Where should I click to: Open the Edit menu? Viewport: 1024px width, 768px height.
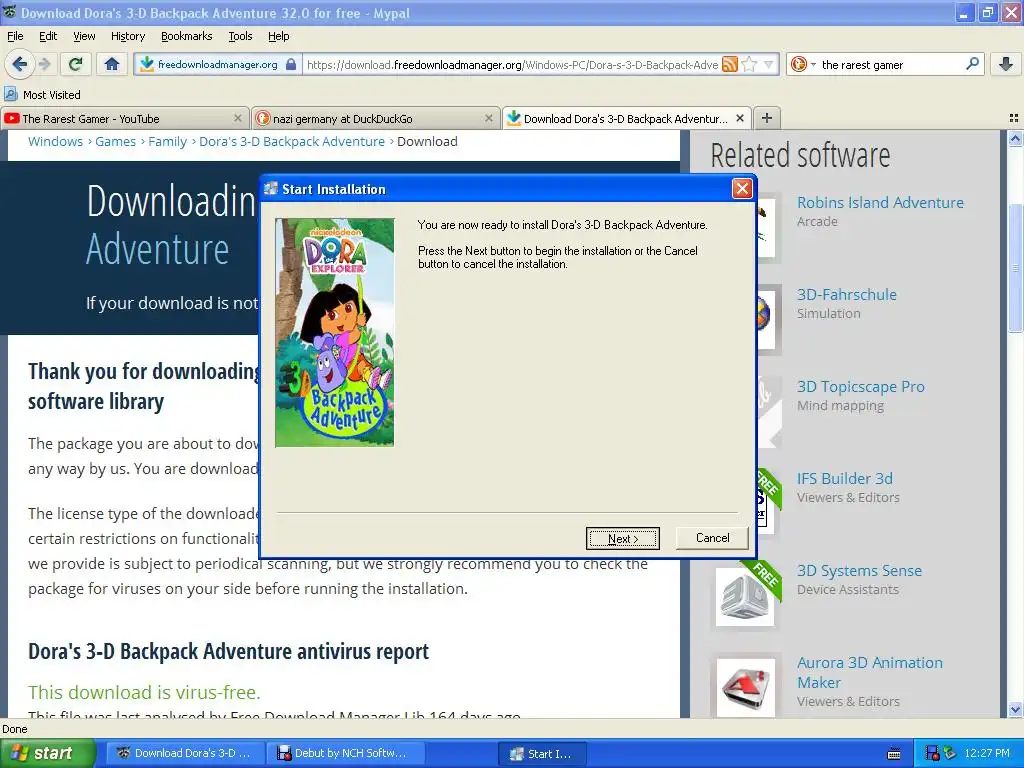(48, 36)
